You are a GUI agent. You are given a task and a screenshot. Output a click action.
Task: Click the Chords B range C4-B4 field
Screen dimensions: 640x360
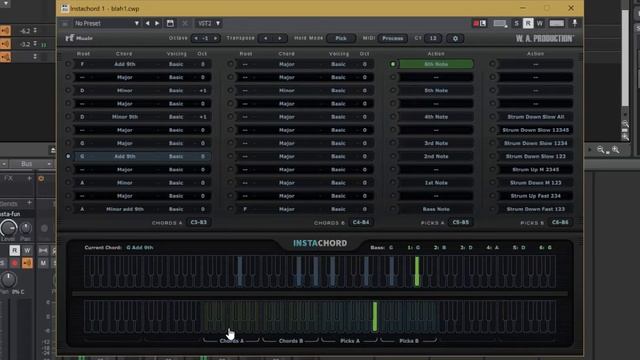click(x=361, y=222)
